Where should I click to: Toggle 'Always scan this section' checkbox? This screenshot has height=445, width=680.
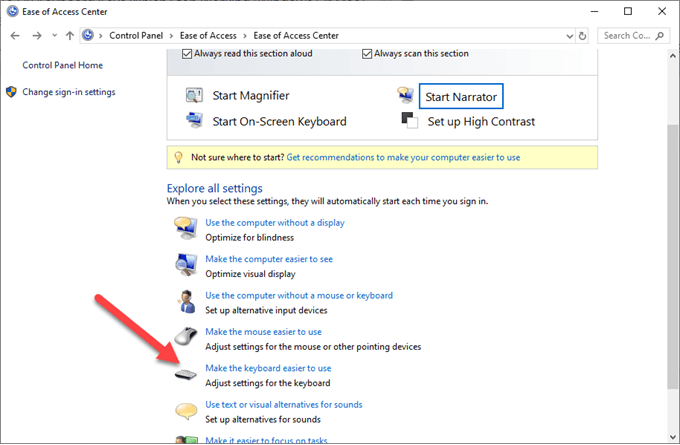coord(365,54)
